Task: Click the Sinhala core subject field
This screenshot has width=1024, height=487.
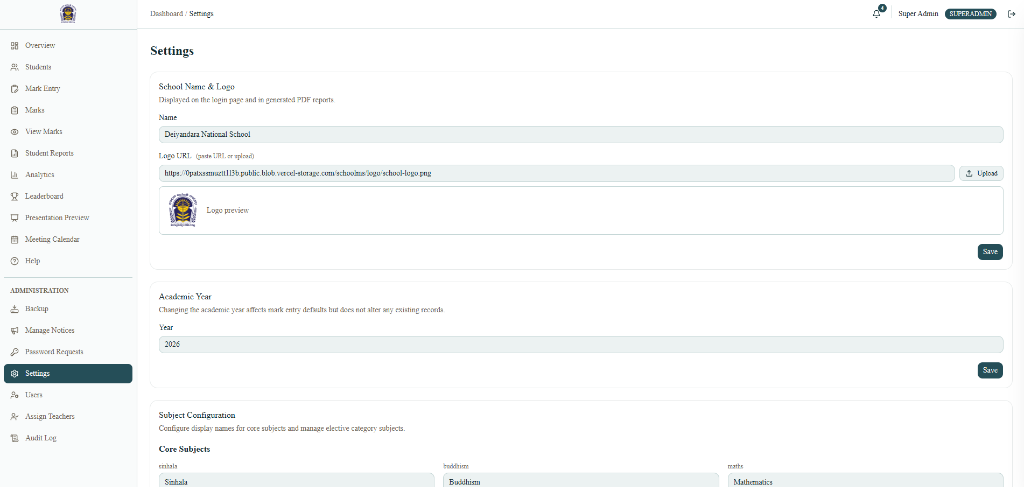Action: [296, 481]
